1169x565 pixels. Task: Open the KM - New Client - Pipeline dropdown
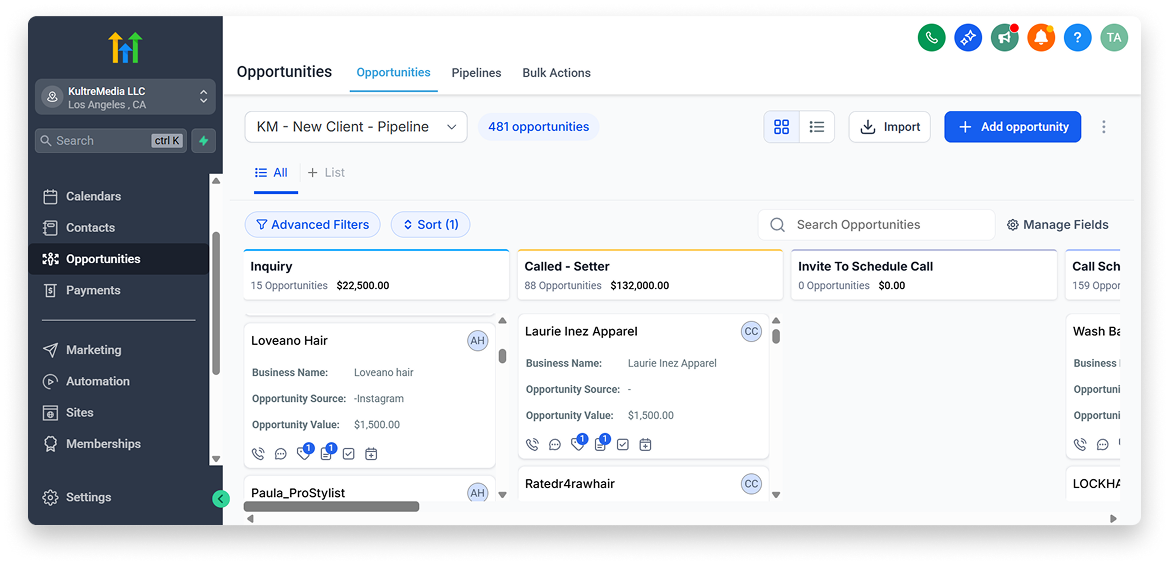pyautogui.click(x=356, y=127)
